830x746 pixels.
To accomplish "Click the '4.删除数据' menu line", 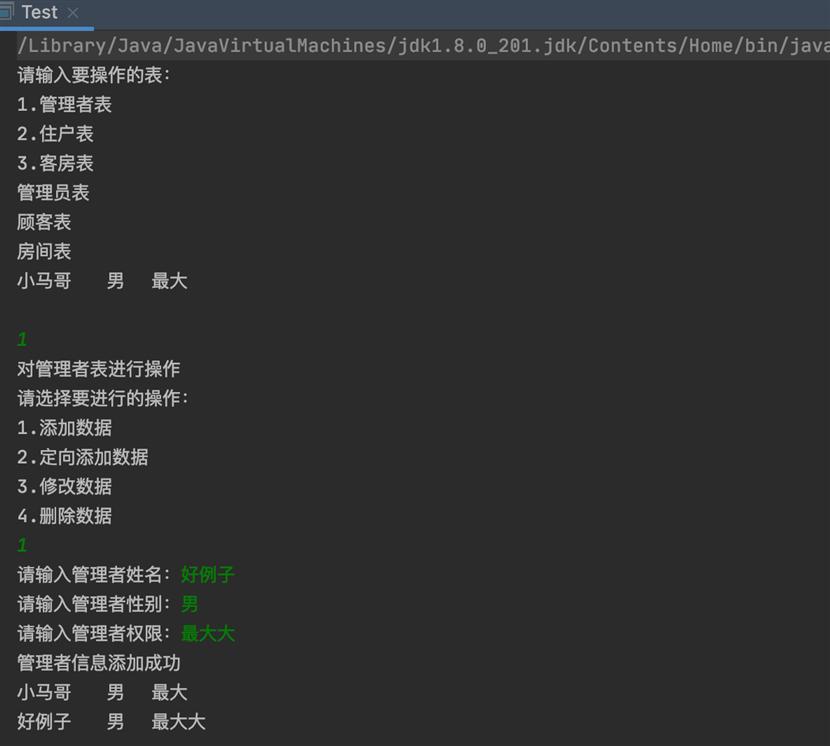I will (64, 516).
